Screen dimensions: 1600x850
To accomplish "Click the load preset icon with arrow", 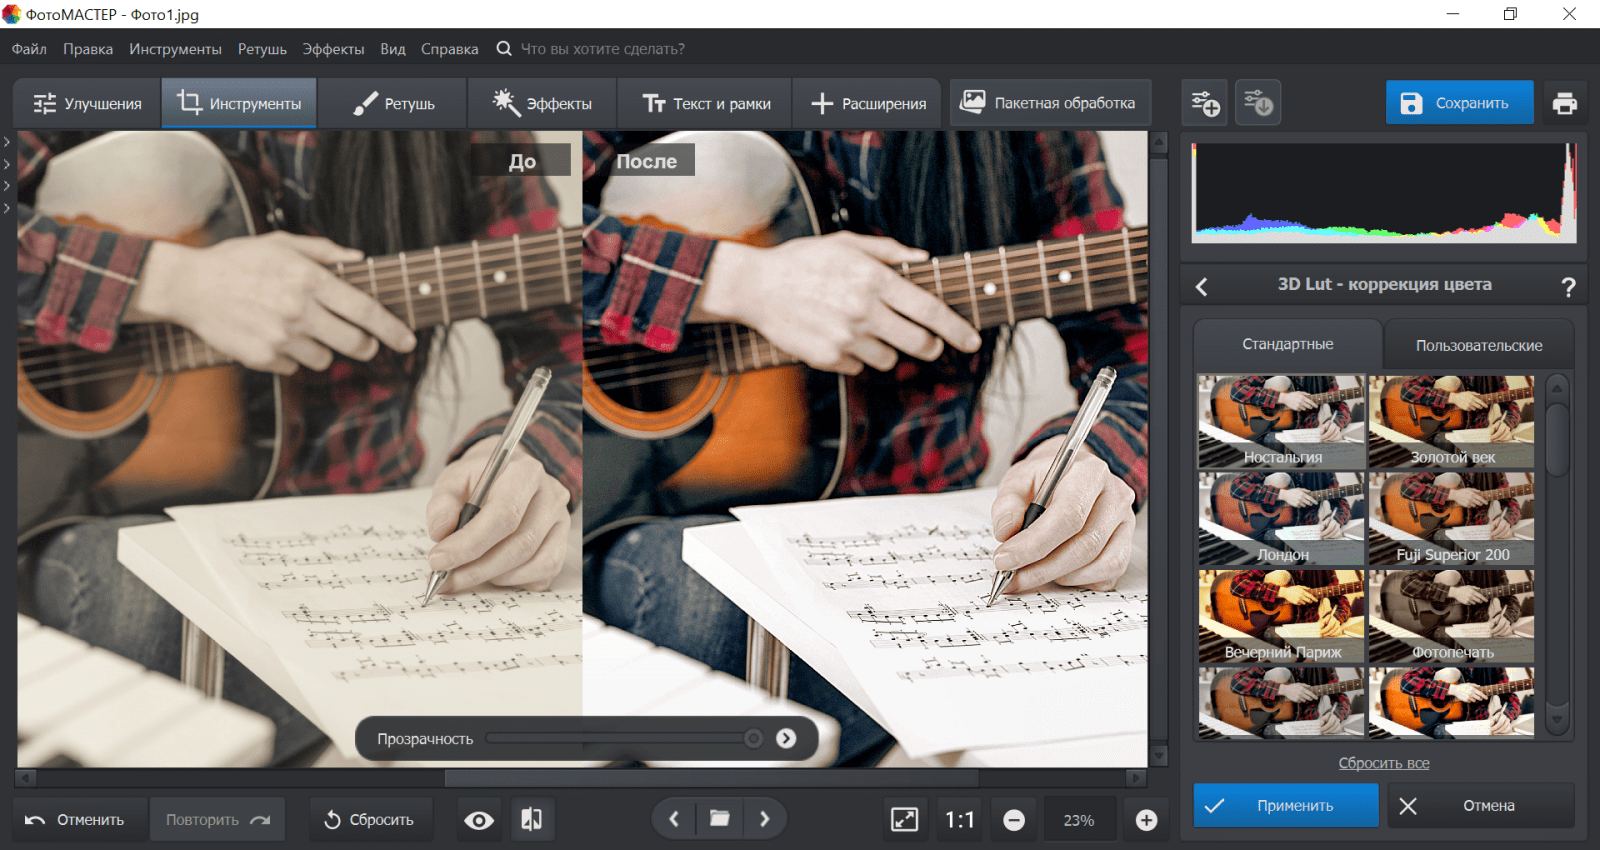I will coord(1258,103).
